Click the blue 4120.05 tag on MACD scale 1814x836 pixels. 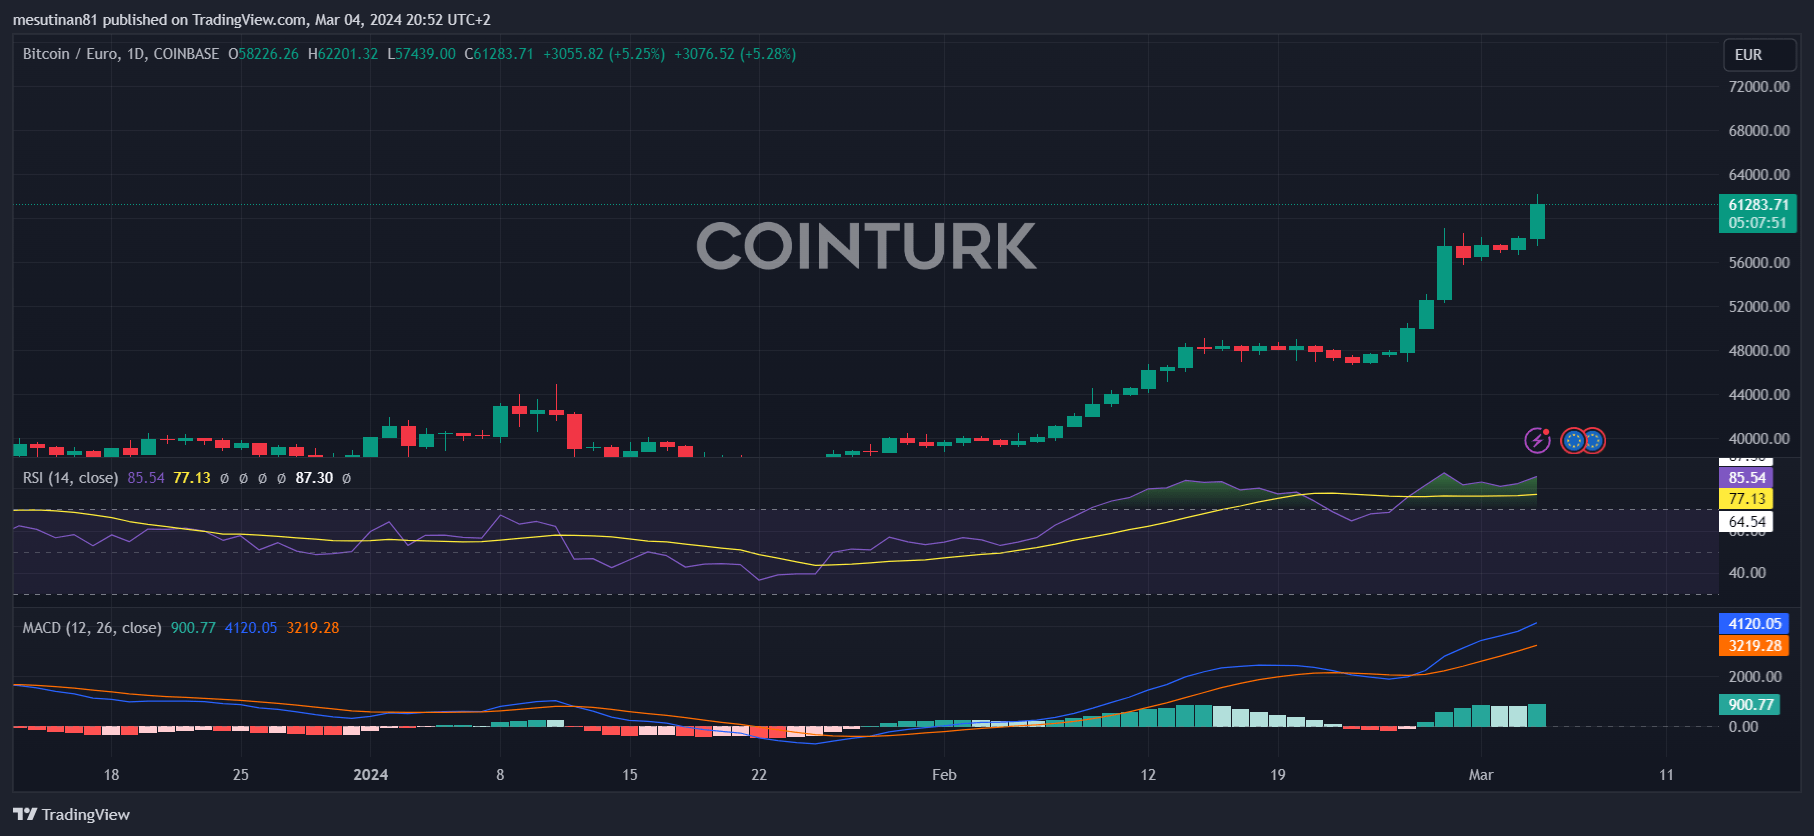coord(1755,623)
